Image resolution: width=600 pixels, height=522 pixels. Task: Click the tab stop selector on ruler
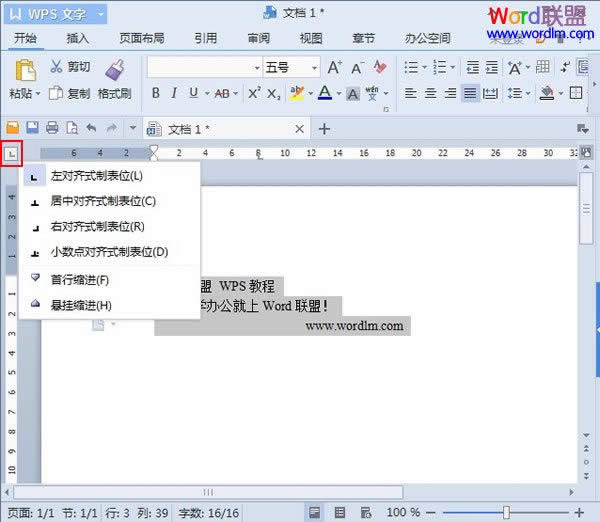pyautogui.click(x=12, y=154)
